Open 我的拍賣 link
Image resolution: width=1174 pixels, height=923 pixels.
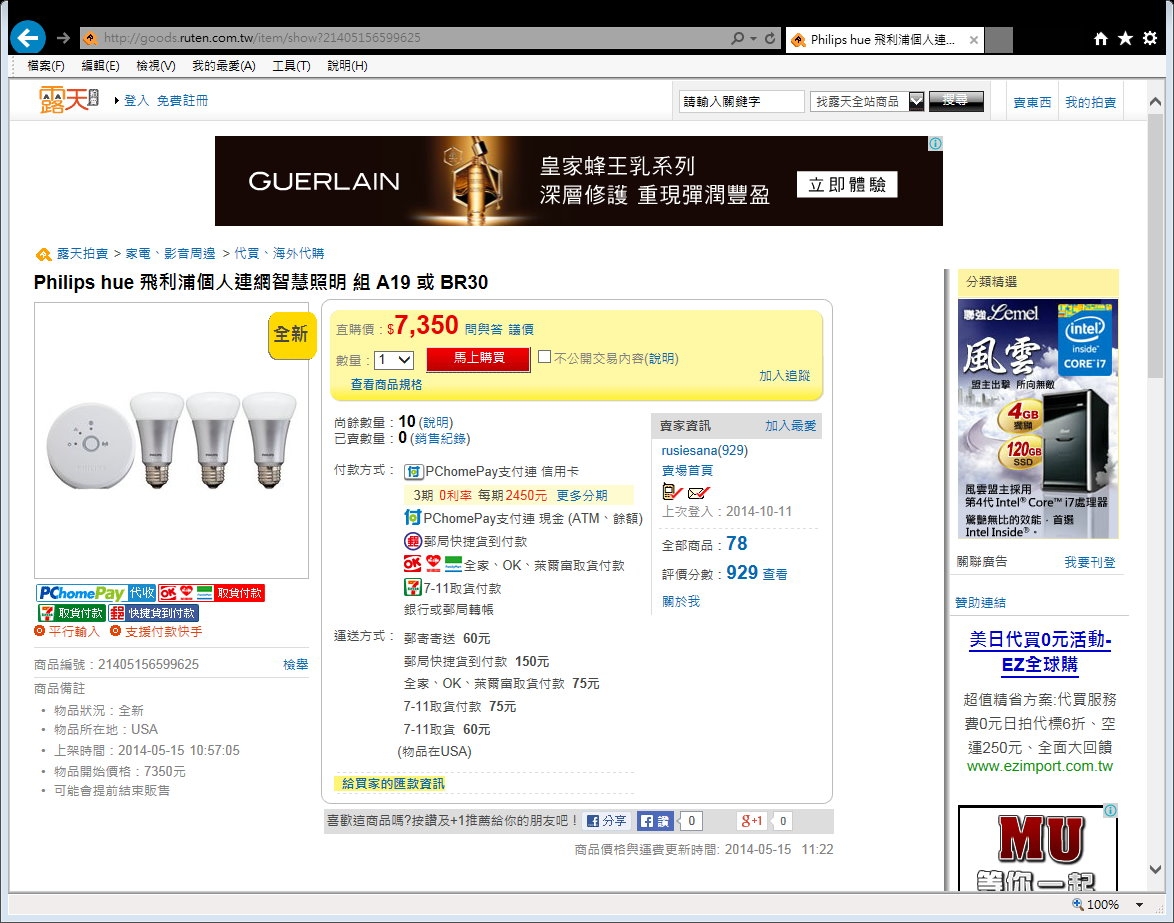point(1090,103)
